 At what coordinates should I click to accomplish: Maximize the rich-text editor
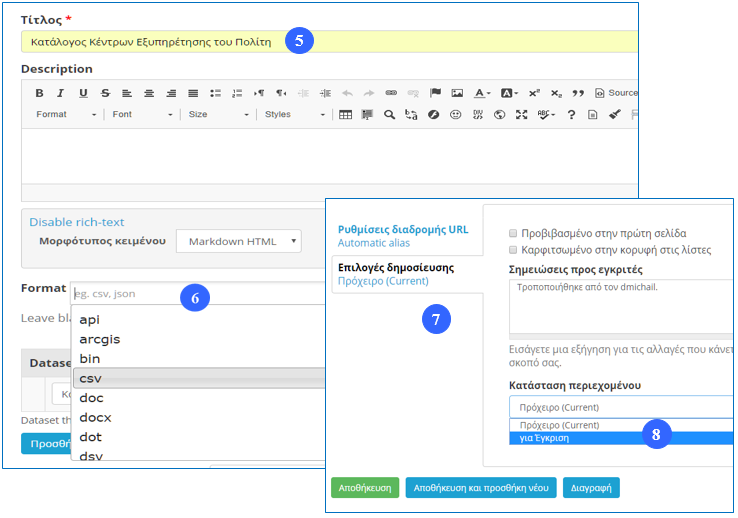tap(521, 115)
